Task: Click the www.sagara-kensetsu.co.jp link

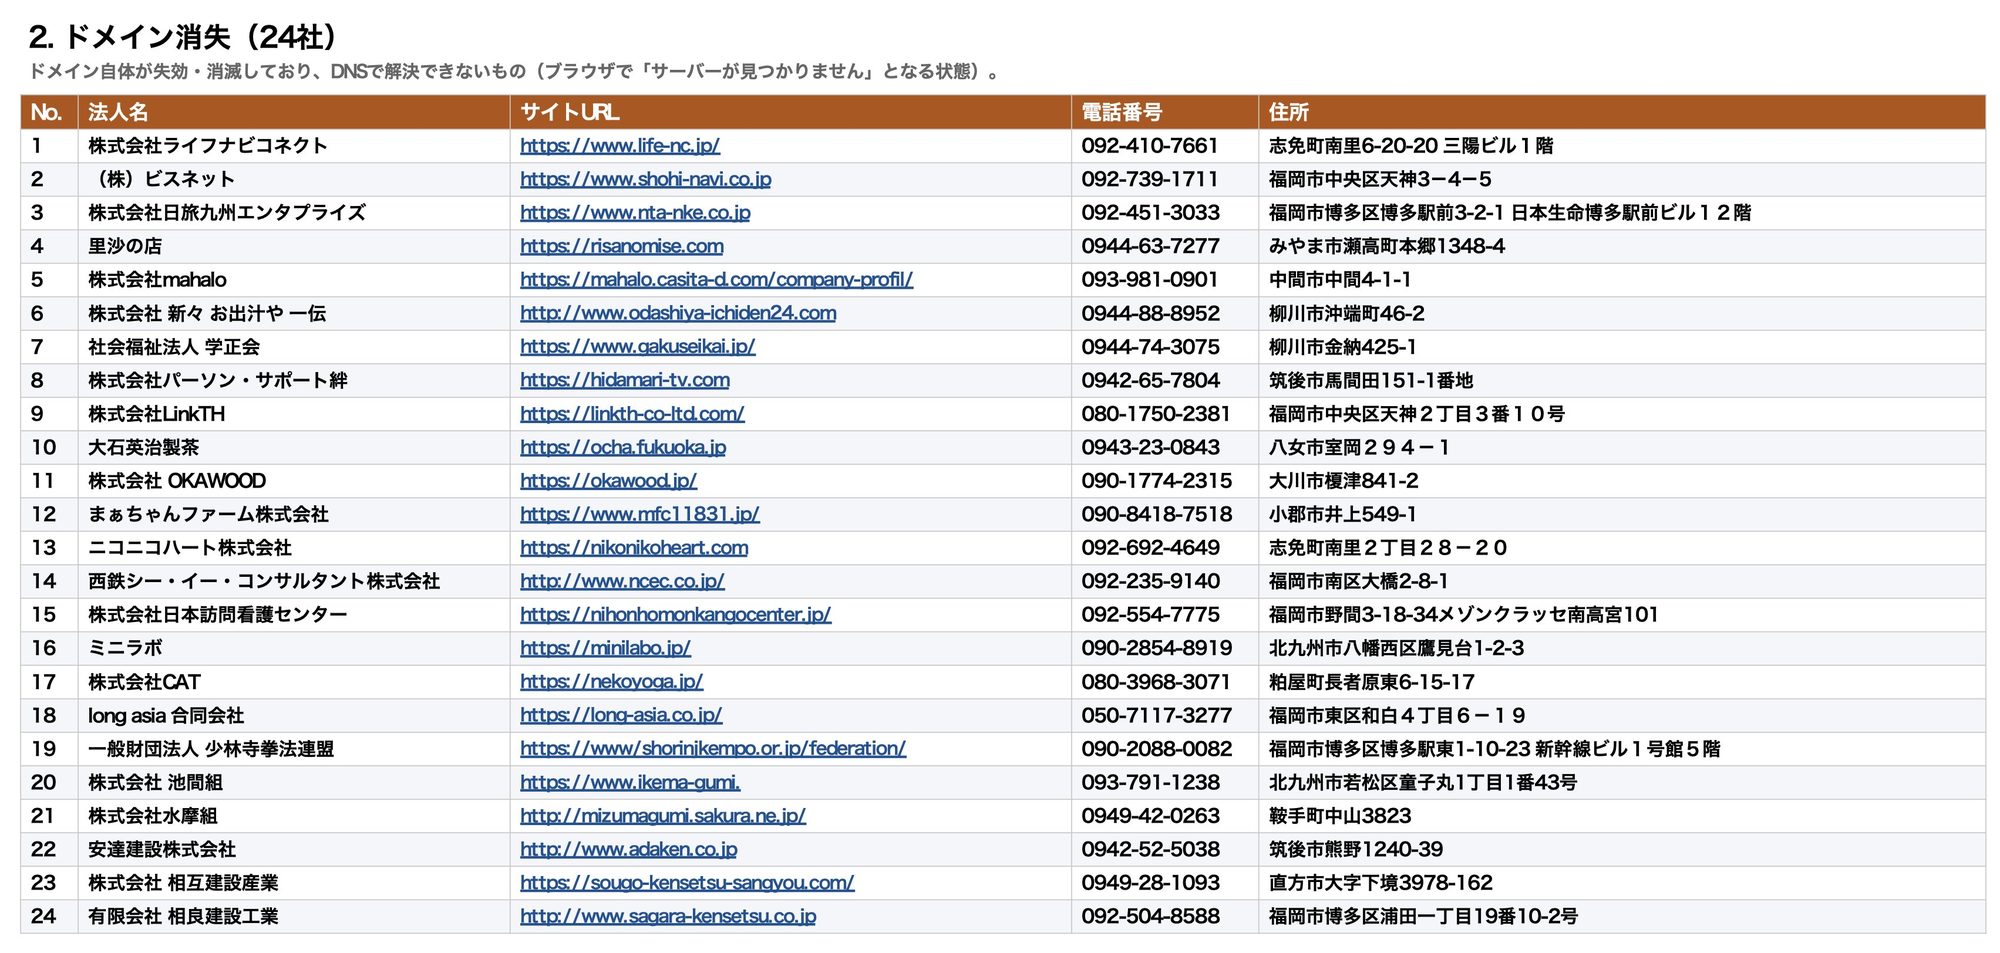Action: point(668,917)
